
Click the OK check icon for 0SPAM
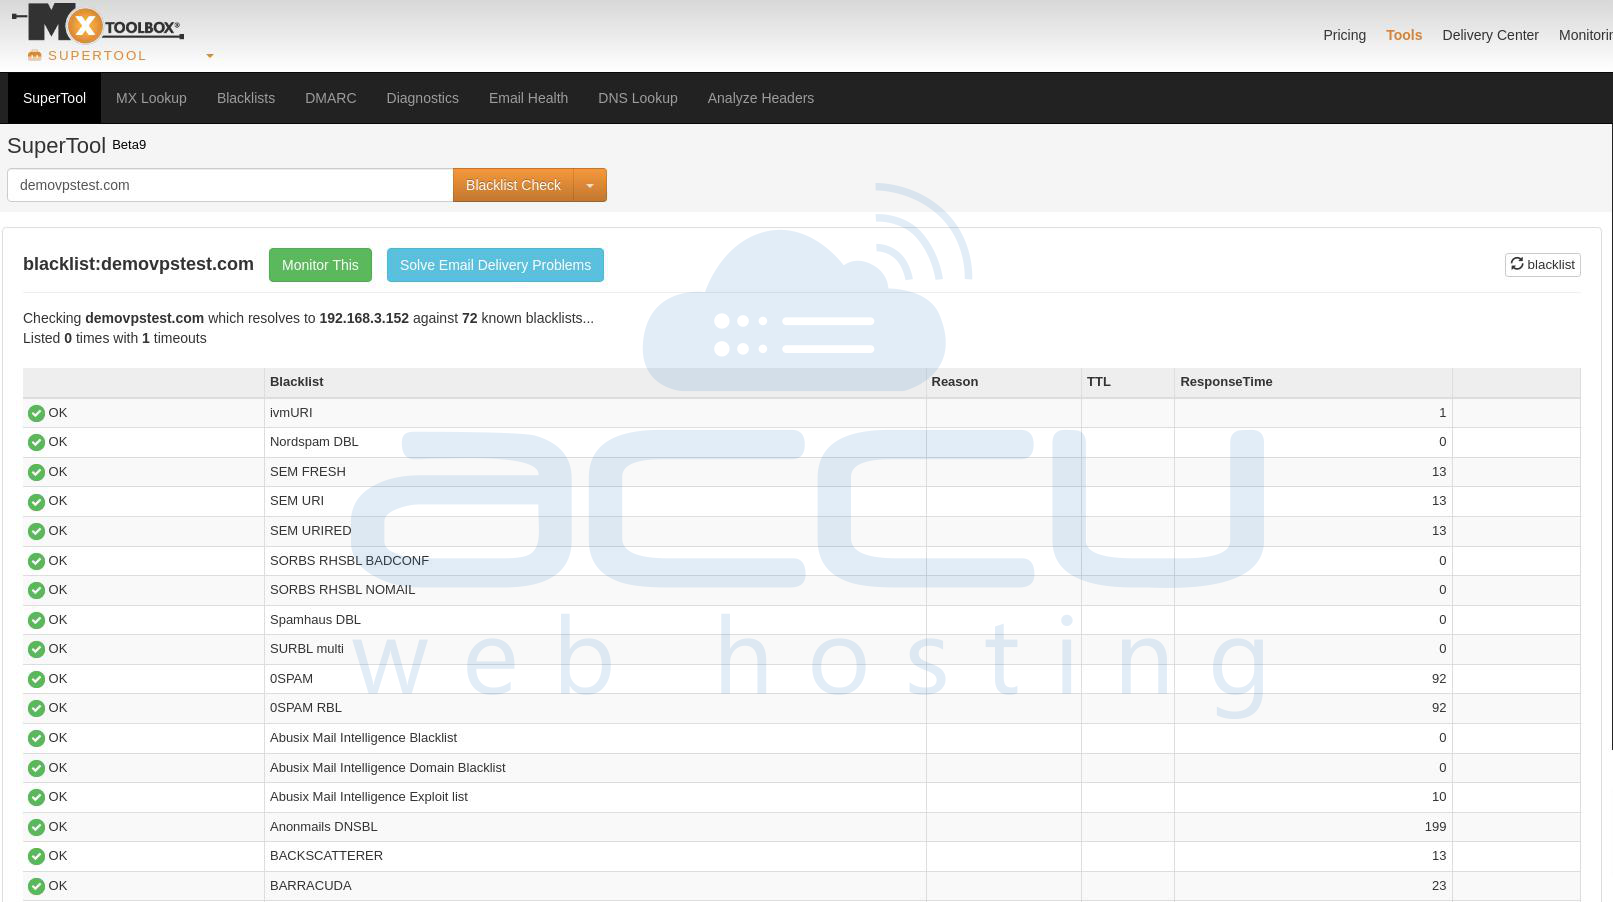[x=36, y=679]
